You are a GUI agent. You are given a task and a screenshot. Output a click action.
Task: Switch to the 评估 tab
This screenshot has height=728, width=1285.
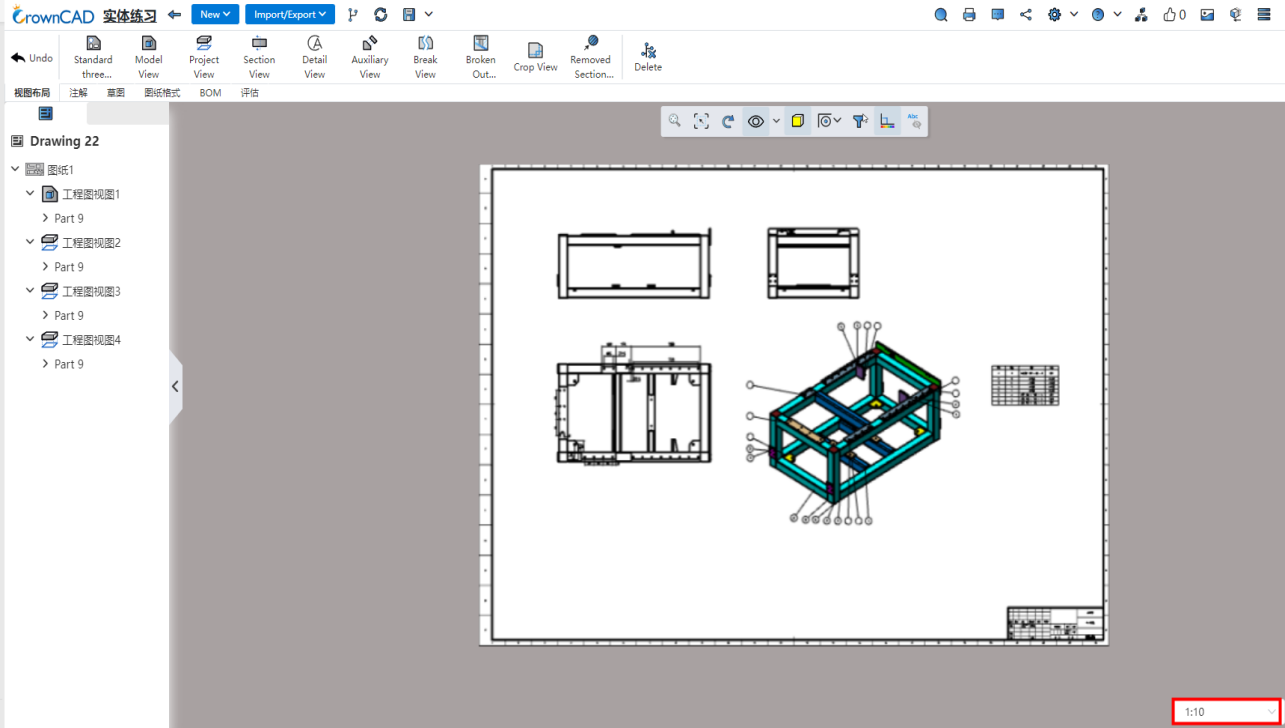click(x=250, y=93)
